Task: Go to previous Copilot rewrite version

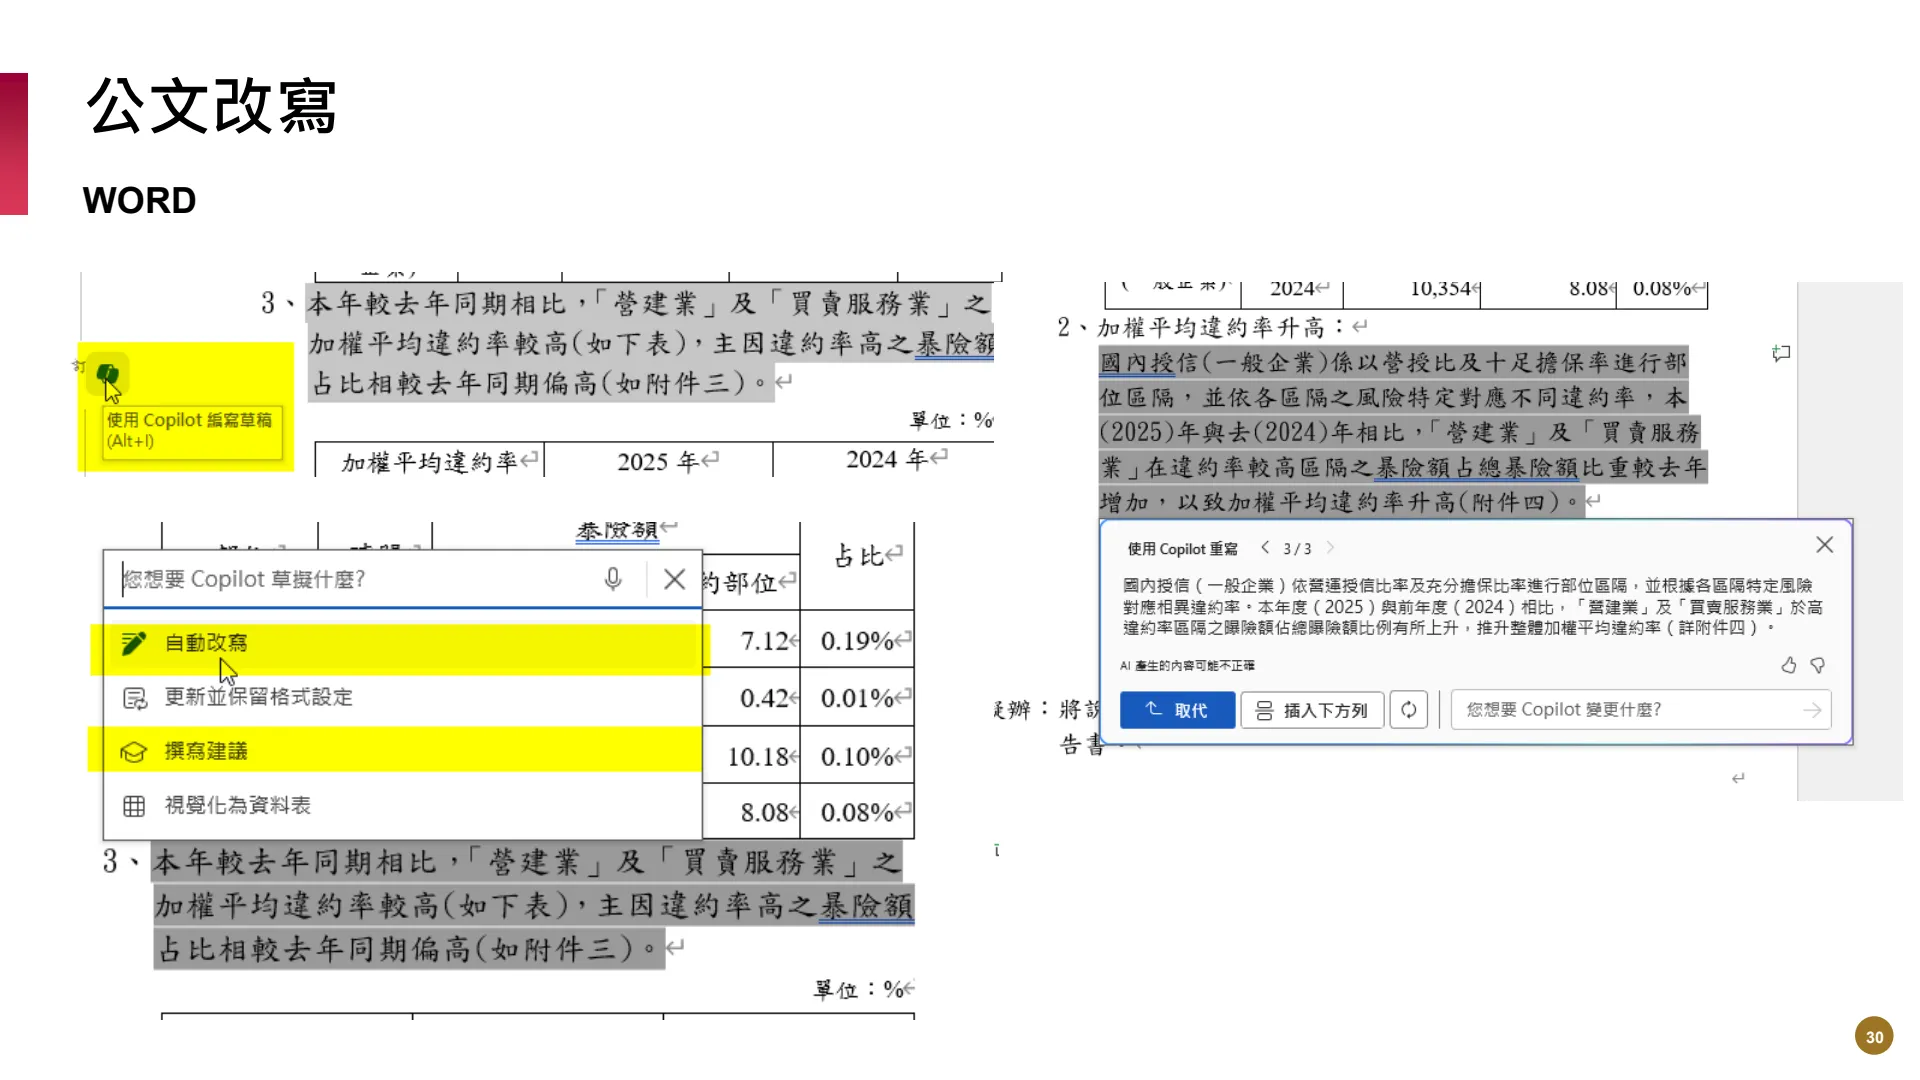Action: tap(1265, 547)
